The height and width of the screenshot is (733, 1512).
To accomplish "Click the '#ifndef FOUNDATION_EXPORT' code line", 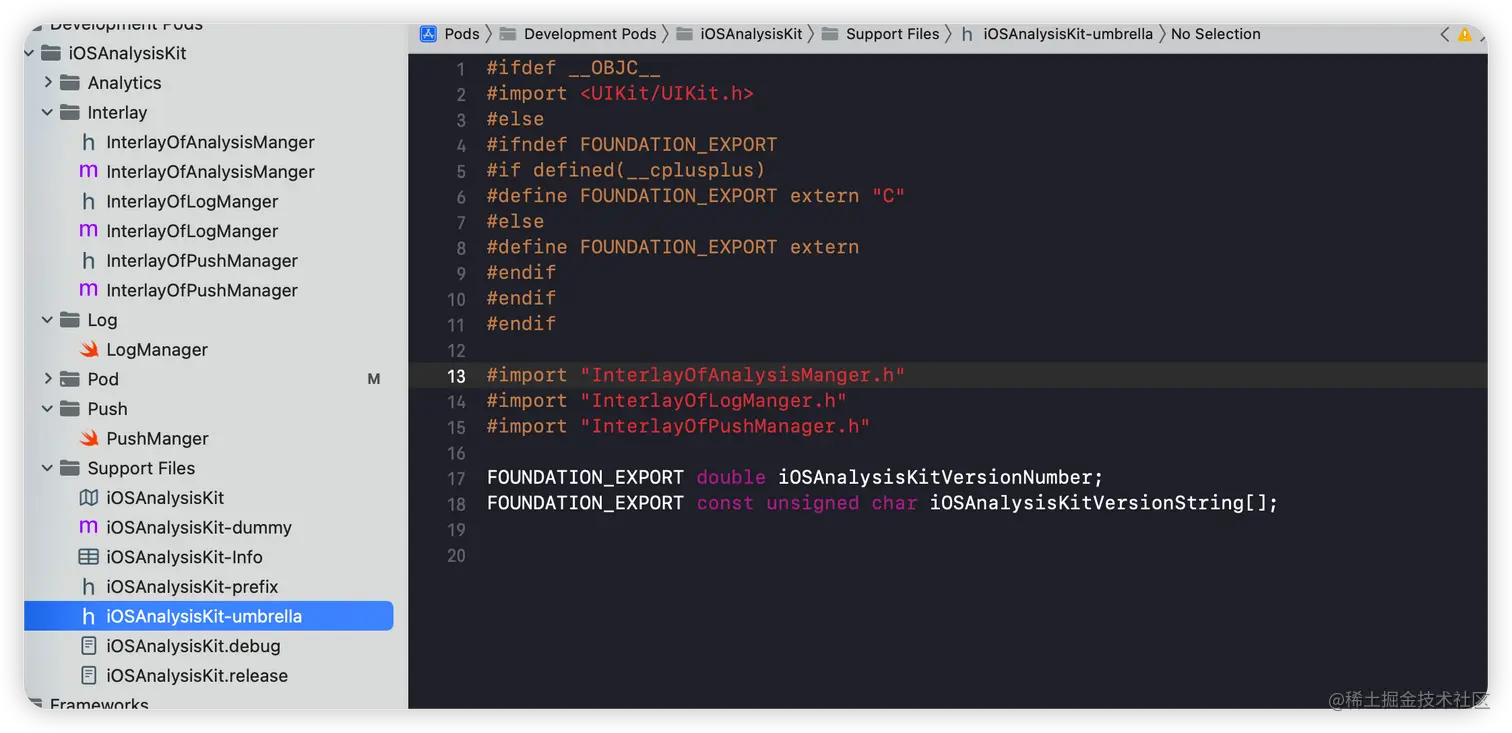I will (632, 145).
